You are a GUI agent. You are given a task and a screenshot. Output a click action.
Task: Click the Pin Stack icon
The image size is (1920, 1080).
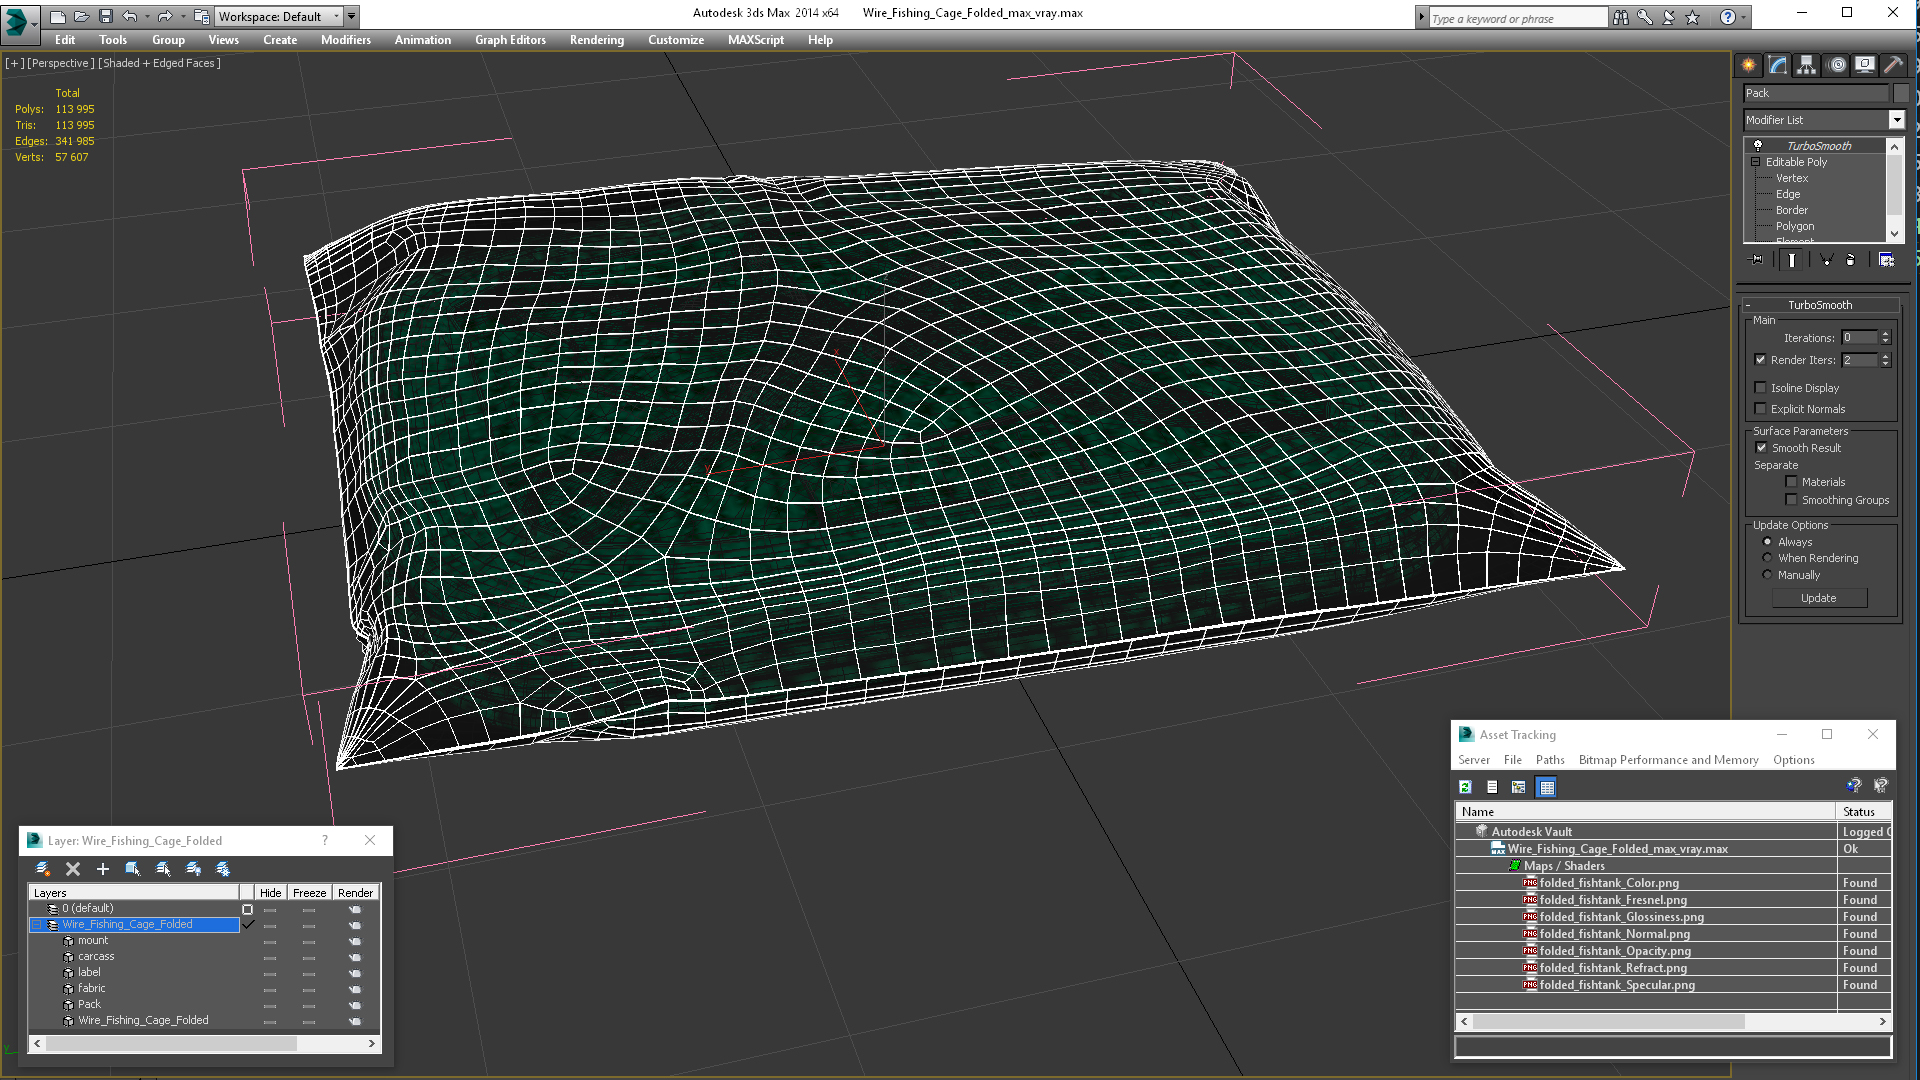(1757, 260)
